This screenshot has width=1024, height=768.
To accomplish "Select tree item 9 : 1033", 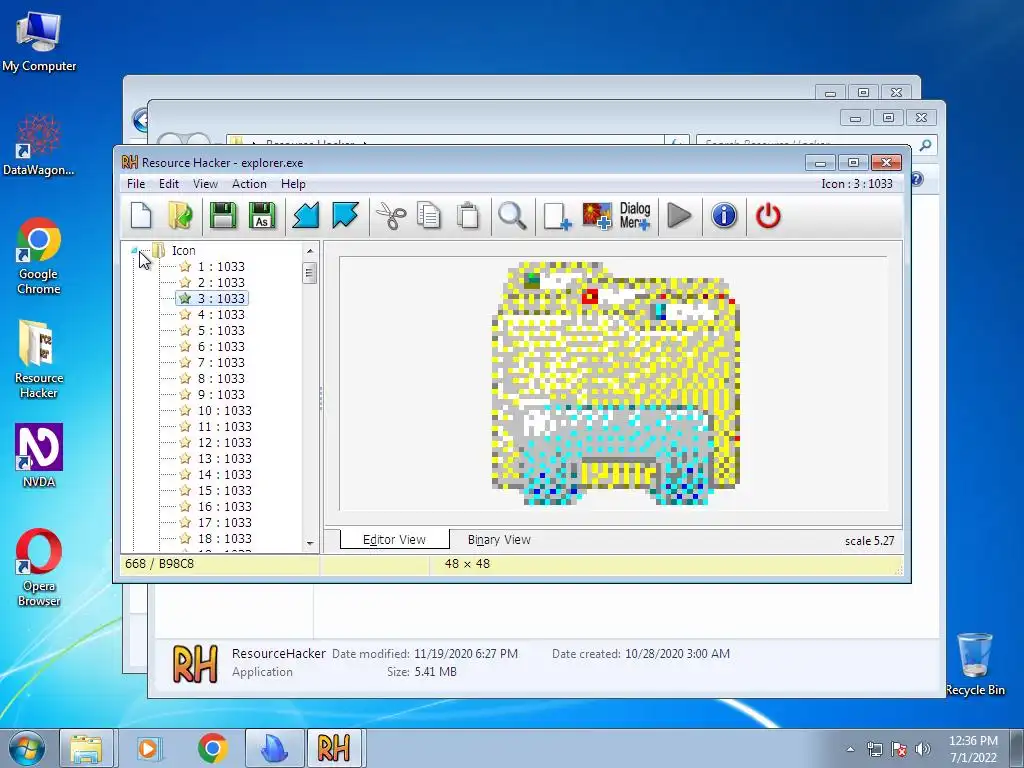I will click(x=221, y=394).
